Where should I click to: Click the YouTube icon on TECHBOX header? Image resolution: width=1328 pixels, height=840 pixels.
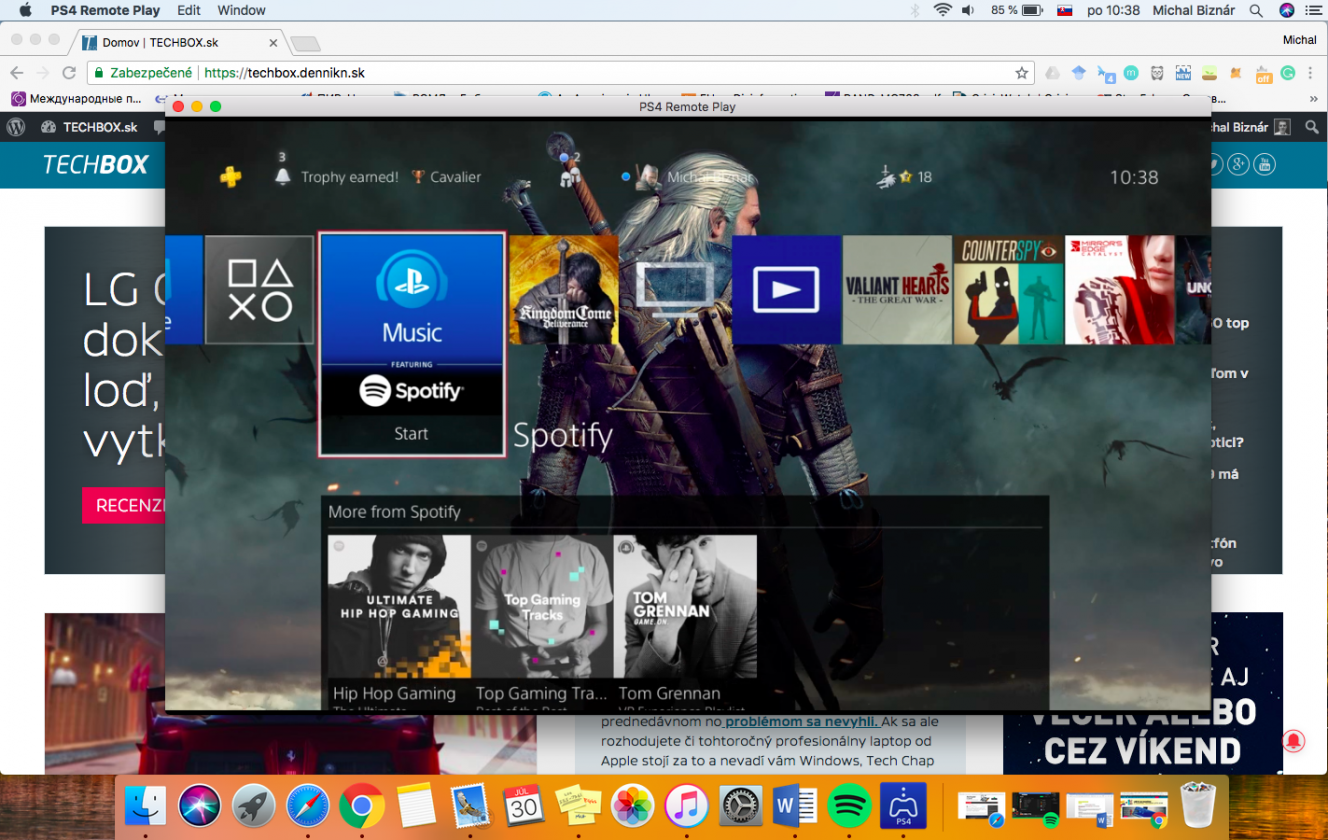[x=1265, y=164]
